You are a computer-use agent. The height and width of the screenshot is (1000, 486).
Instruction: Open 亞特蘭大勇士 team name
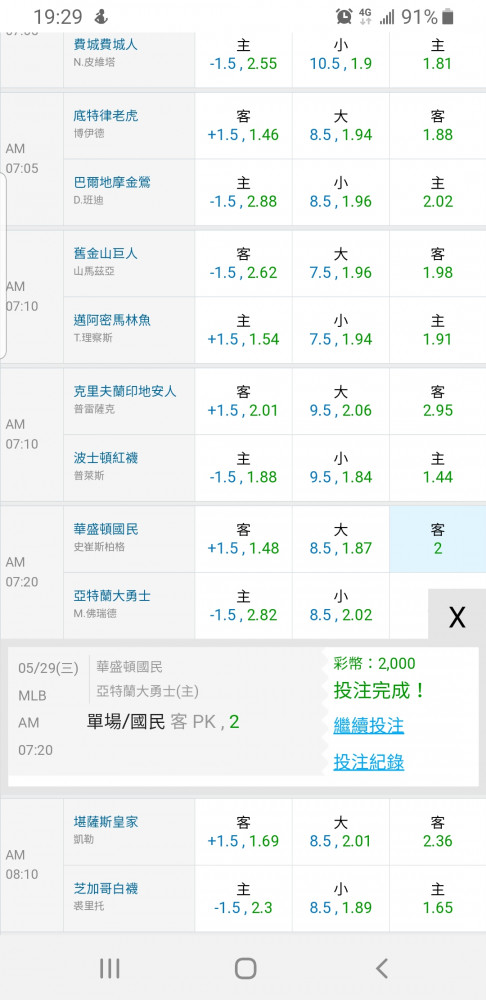click(112, 596)
